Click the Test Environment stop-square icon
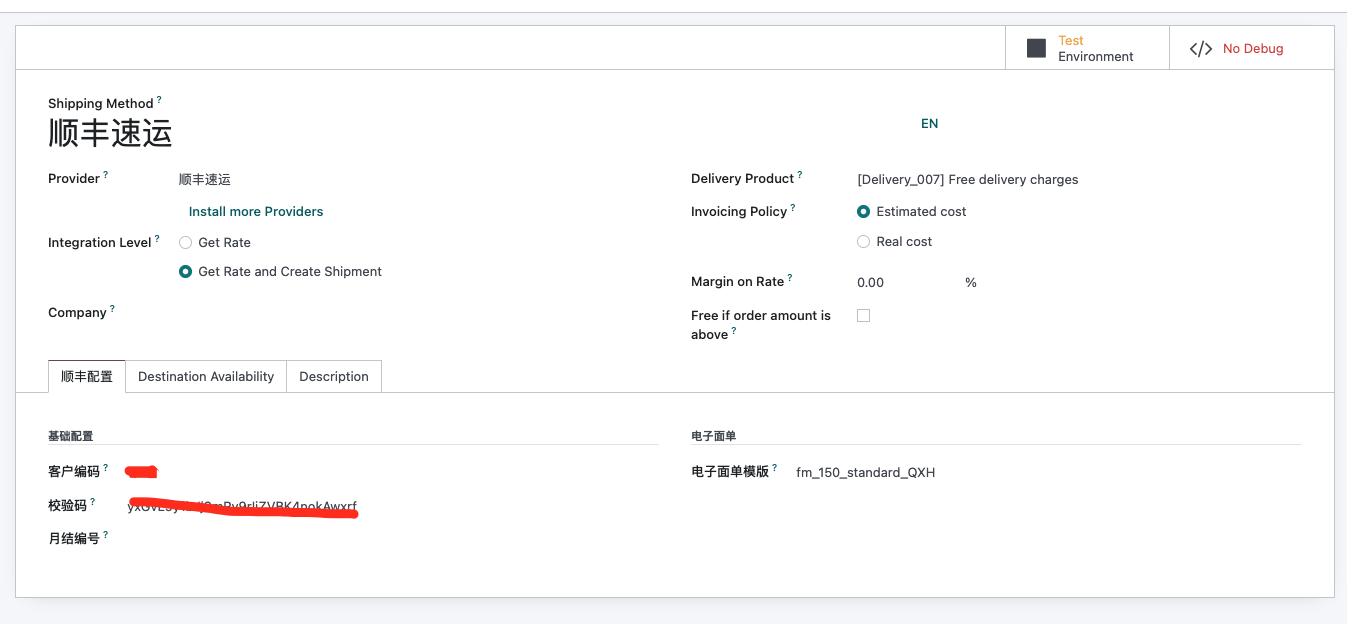The width and height of the screenshot is (1347, 624). [x=1036, y=48]
